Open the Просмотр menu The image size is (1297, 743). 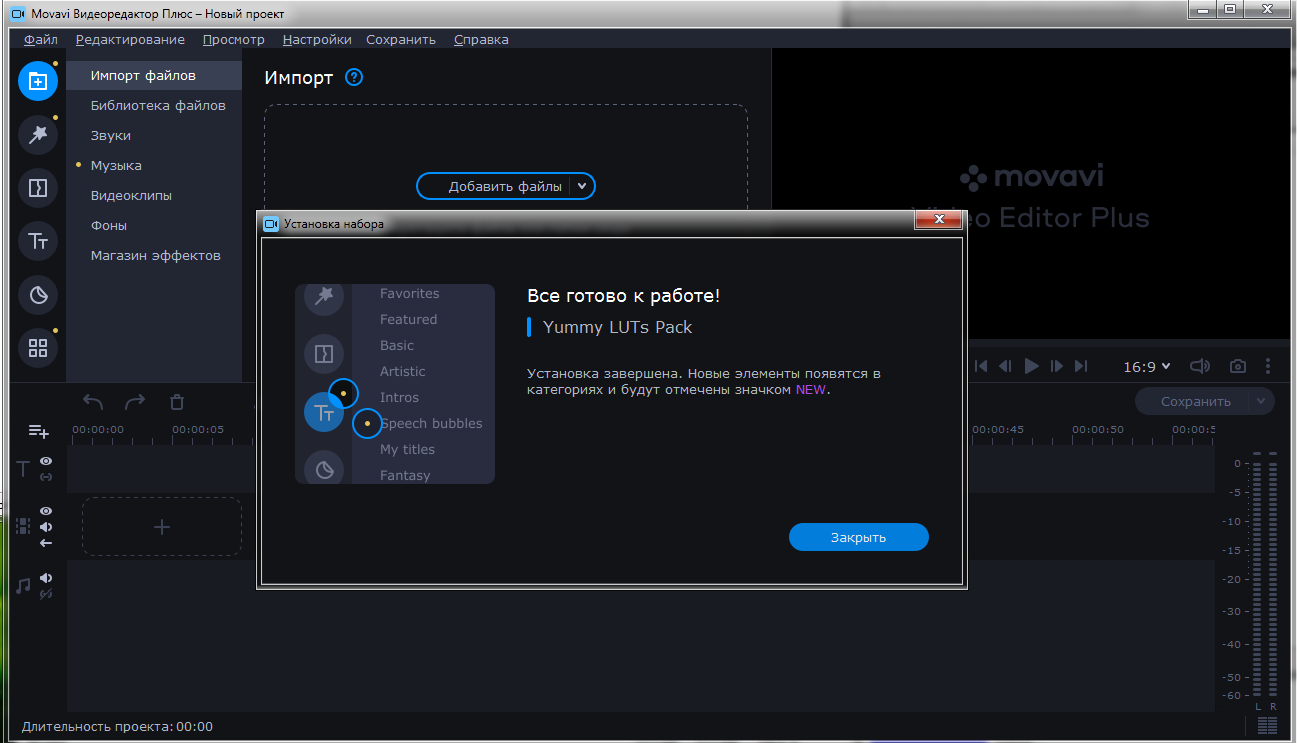click(233, 39)
